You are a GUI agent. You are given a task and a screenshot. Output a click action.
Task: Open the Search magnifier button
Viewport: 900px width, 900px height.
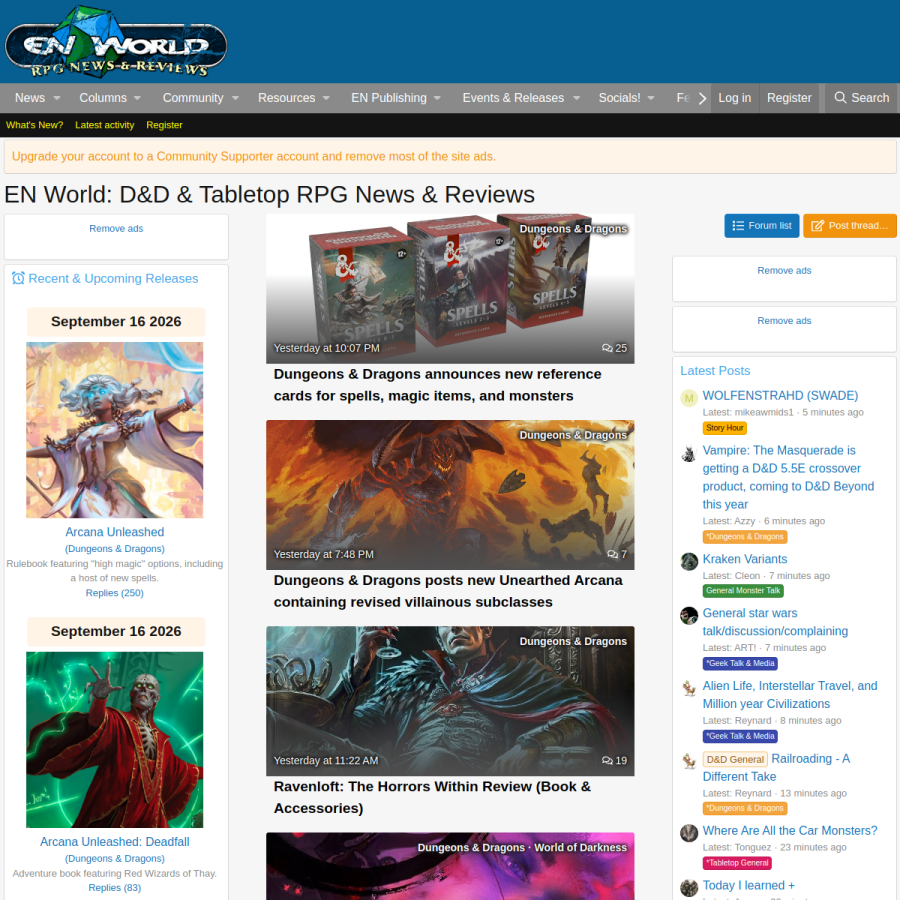point(862,98)
